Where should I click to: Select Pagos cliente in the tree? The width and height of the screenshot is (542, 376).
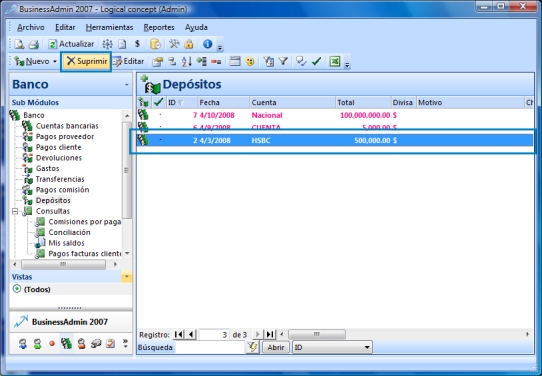58,147
